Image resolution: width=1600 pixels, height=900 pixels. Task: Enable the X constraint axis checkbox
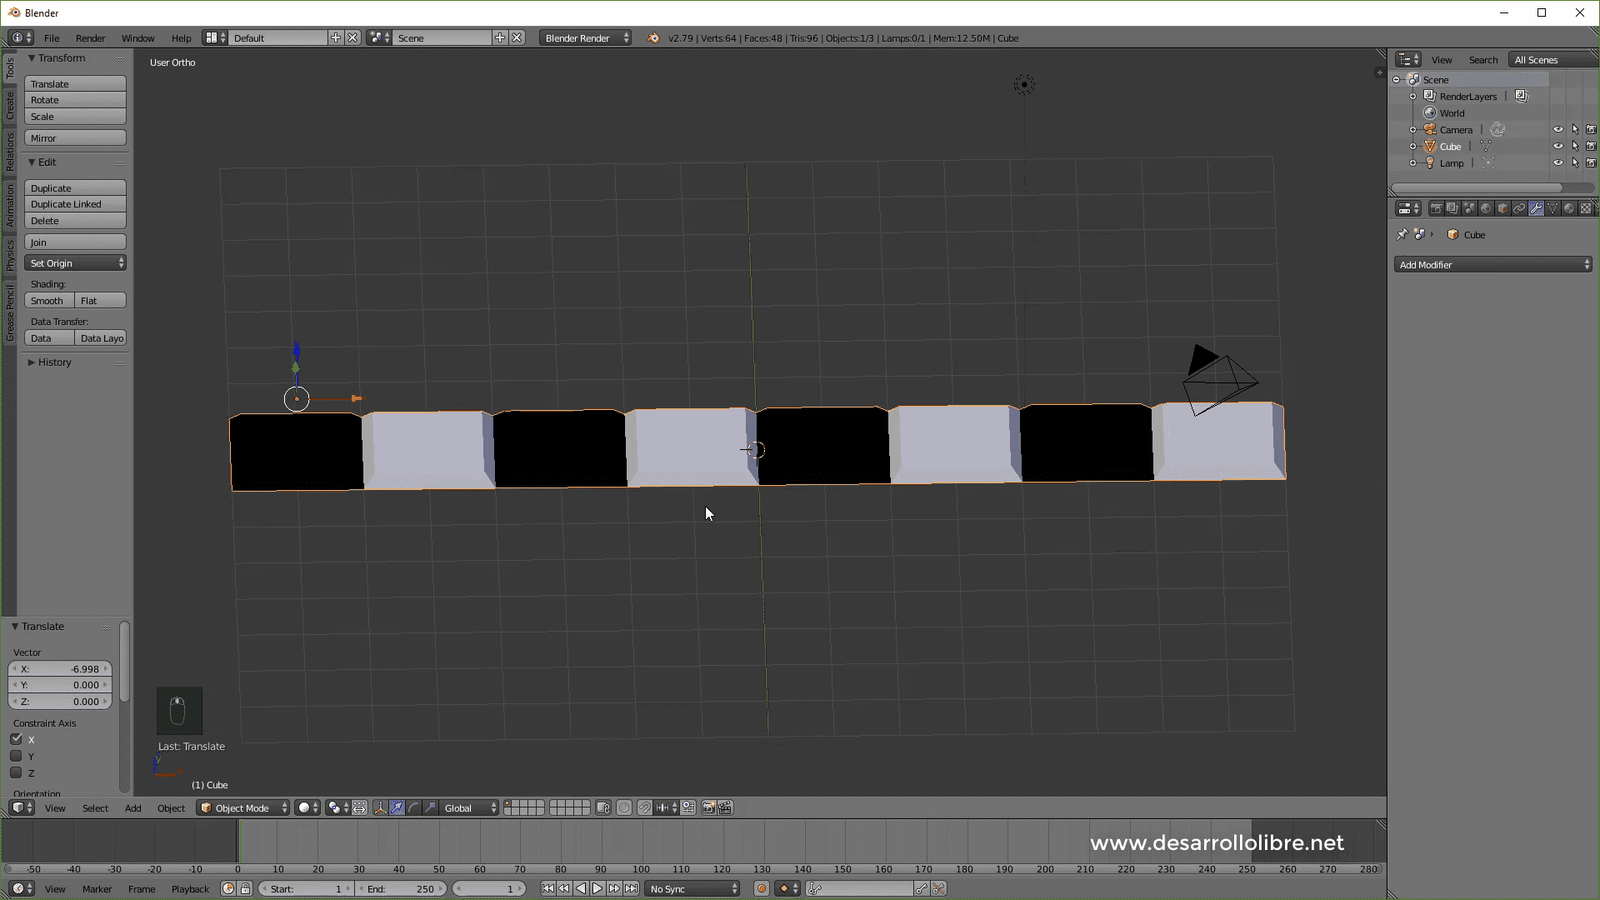point(16,739)
